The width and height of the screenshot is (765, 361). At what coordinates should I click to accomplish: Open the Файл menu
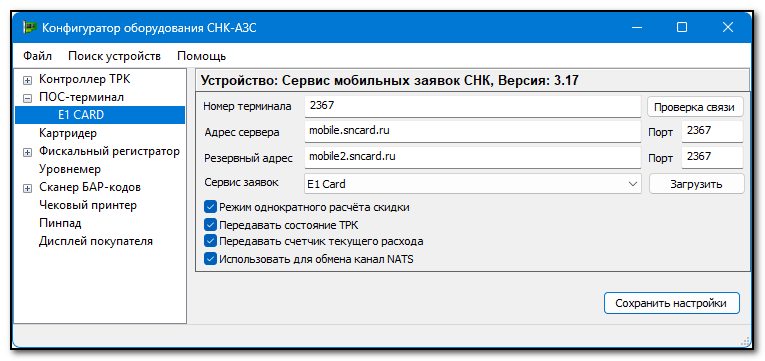pos(37,56)
